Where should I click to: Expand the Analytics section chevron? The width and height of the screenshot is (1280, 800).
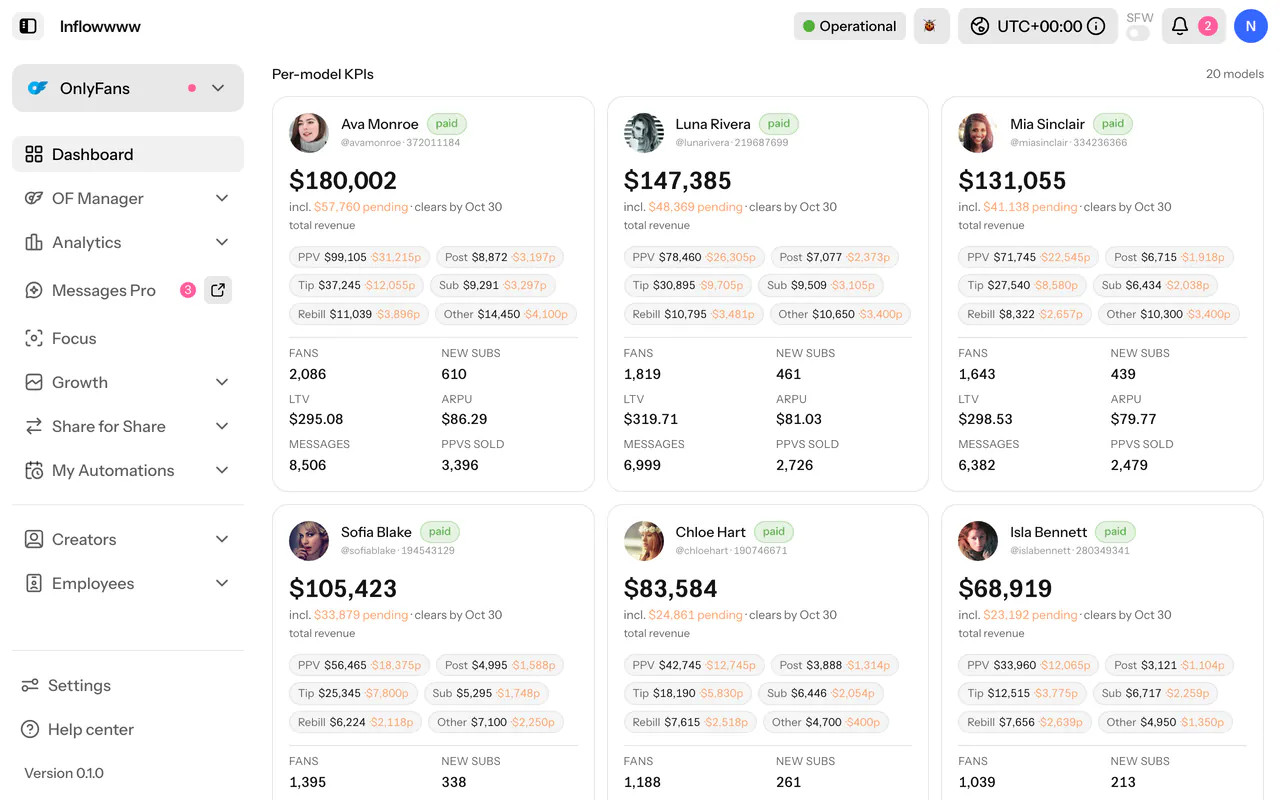222,242
